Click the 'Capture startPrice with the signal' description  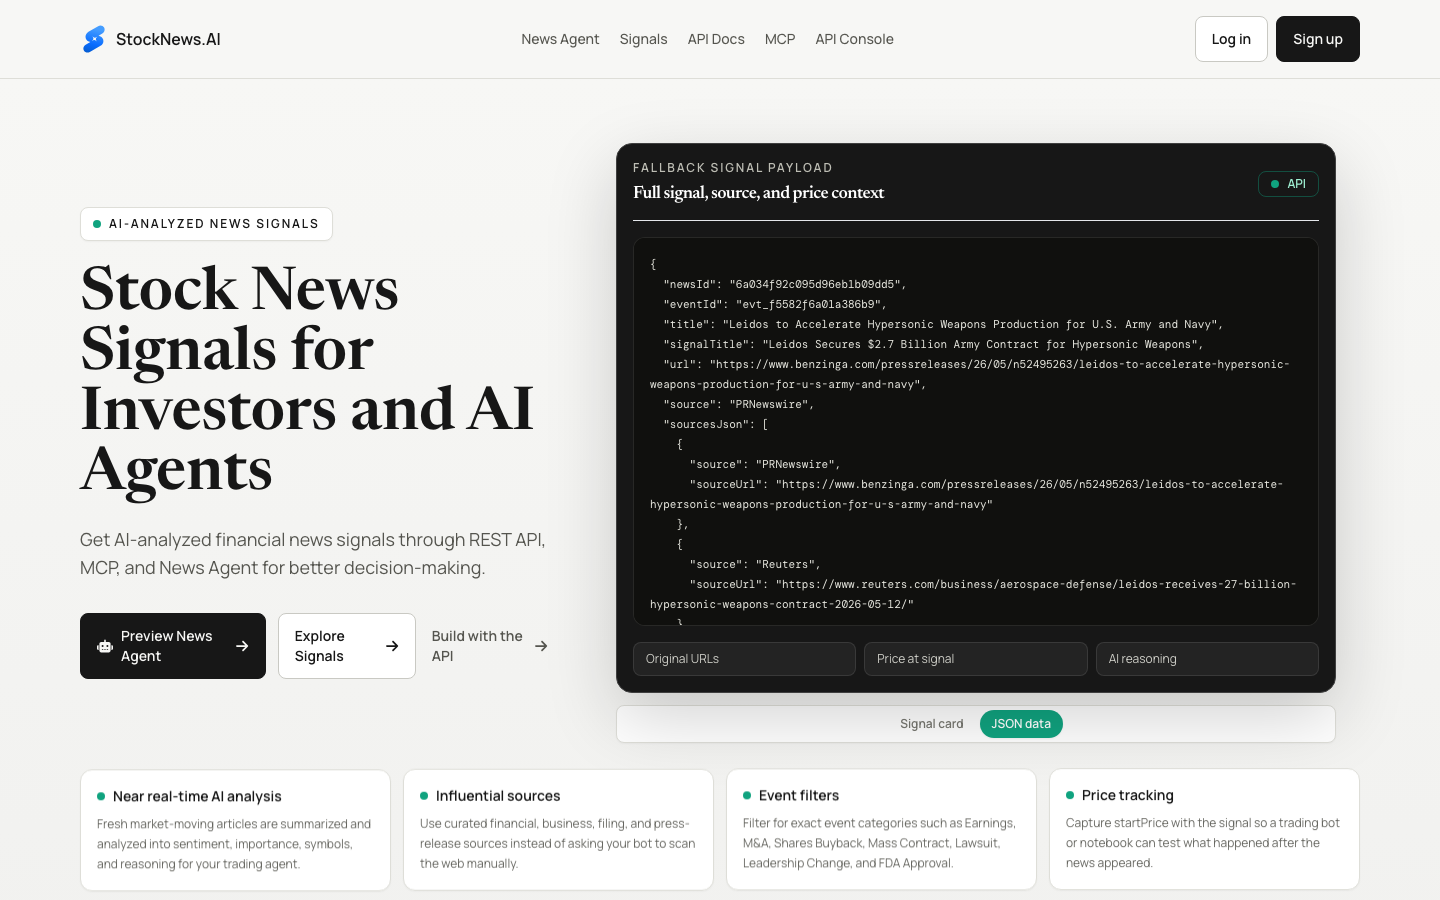1203,843
